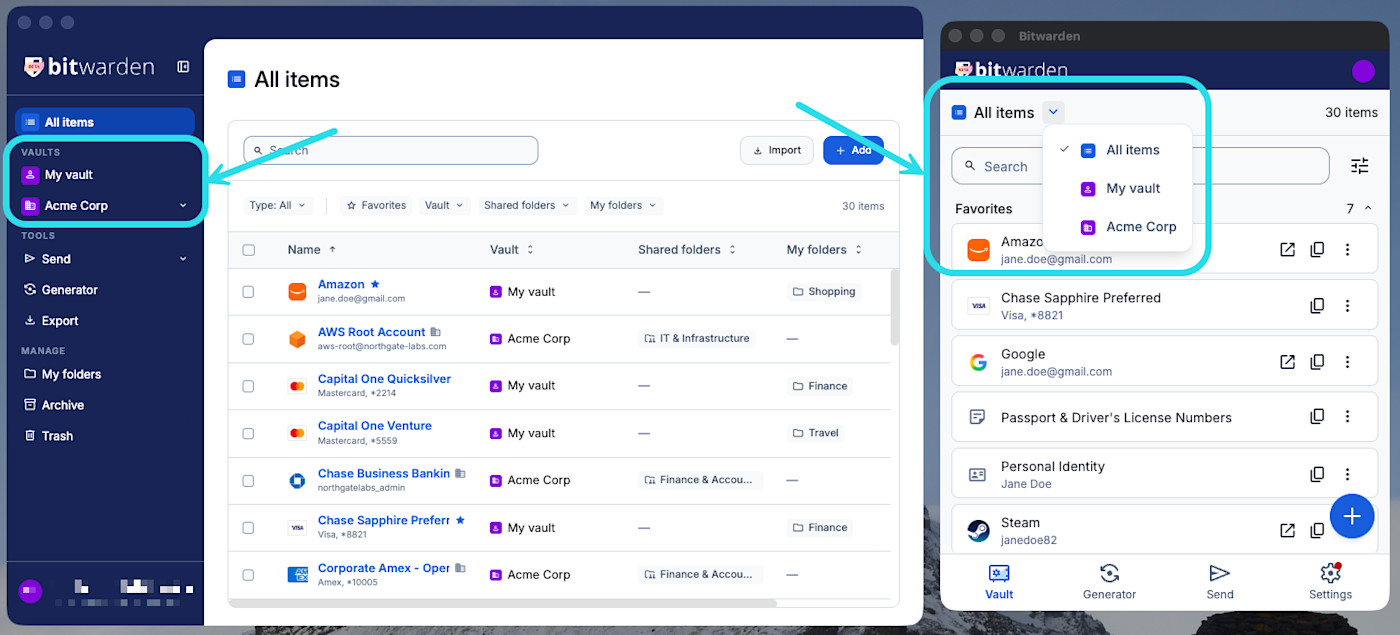Expand the Send sidebar chevron
This screenshot has height=635, width=1400.
183,259
